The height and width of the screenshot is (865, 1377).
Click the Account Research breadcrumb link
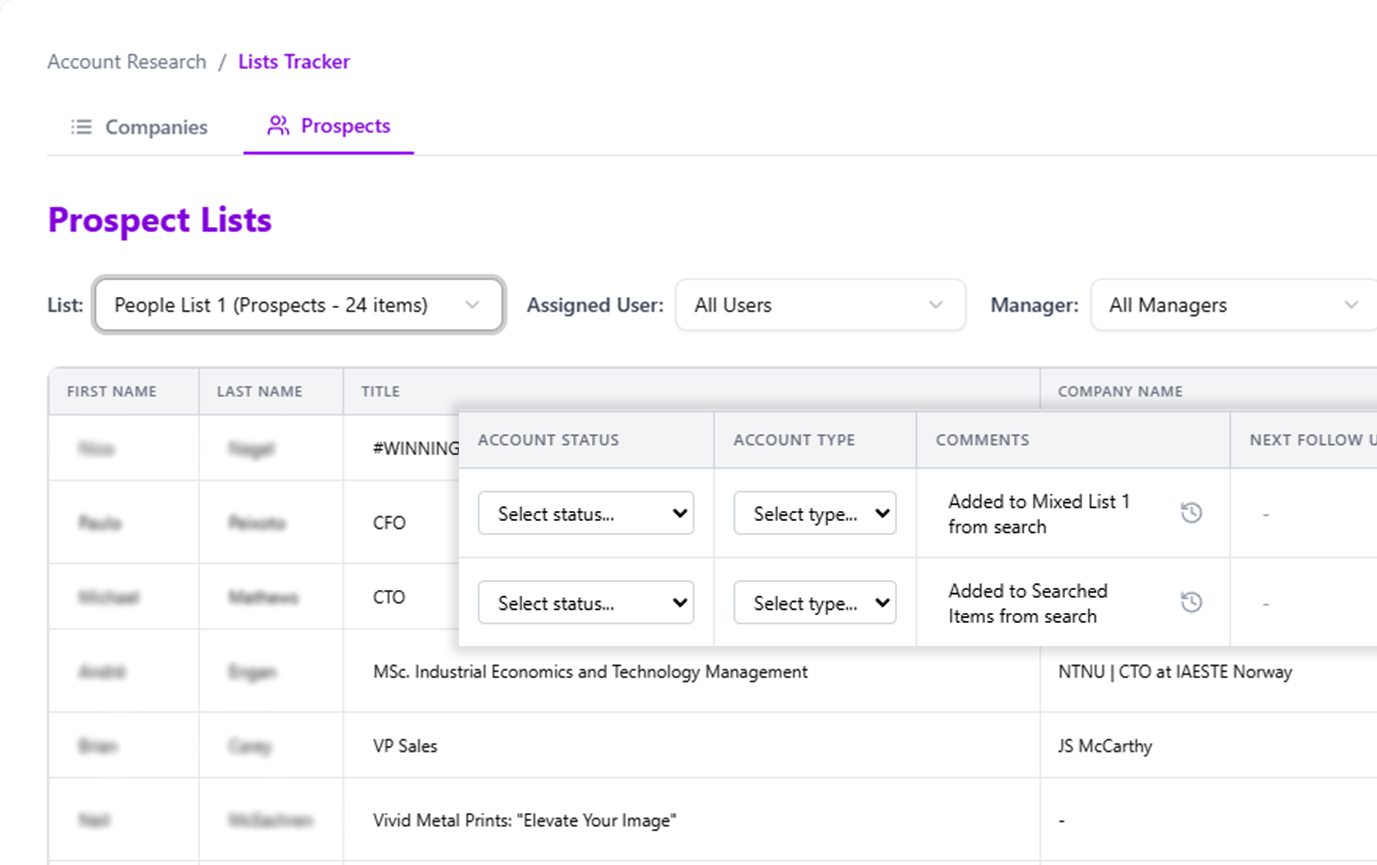126,61
